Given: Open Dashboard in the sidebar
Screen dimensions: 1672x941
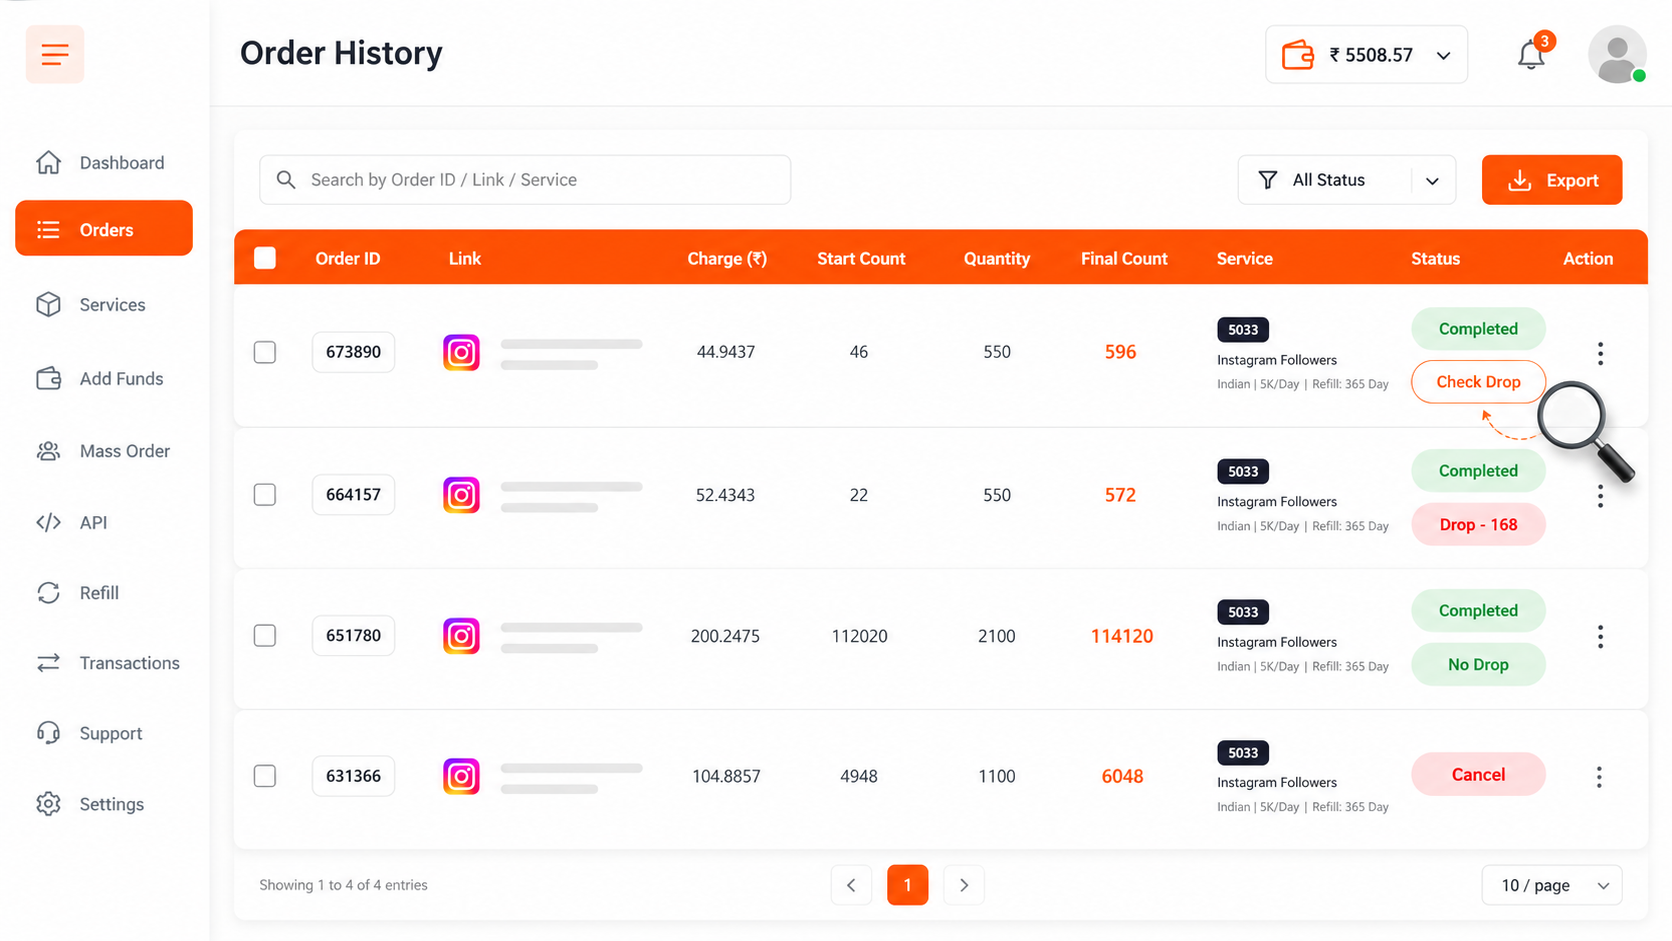Looking at the screenshot, I should pyautogui.click(x=104, y=163).
